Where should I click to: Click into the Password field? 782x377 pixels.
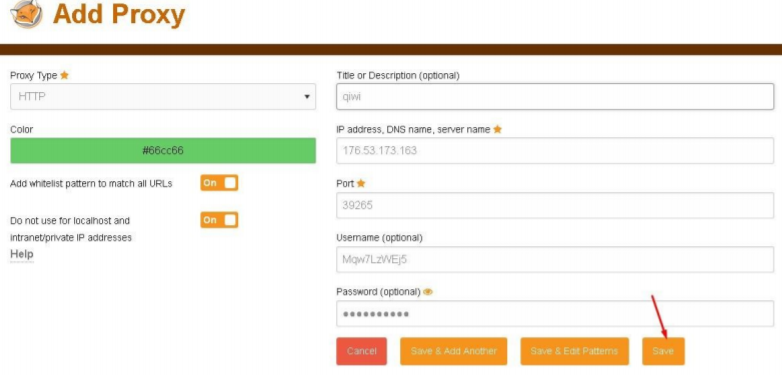point(555,314)
